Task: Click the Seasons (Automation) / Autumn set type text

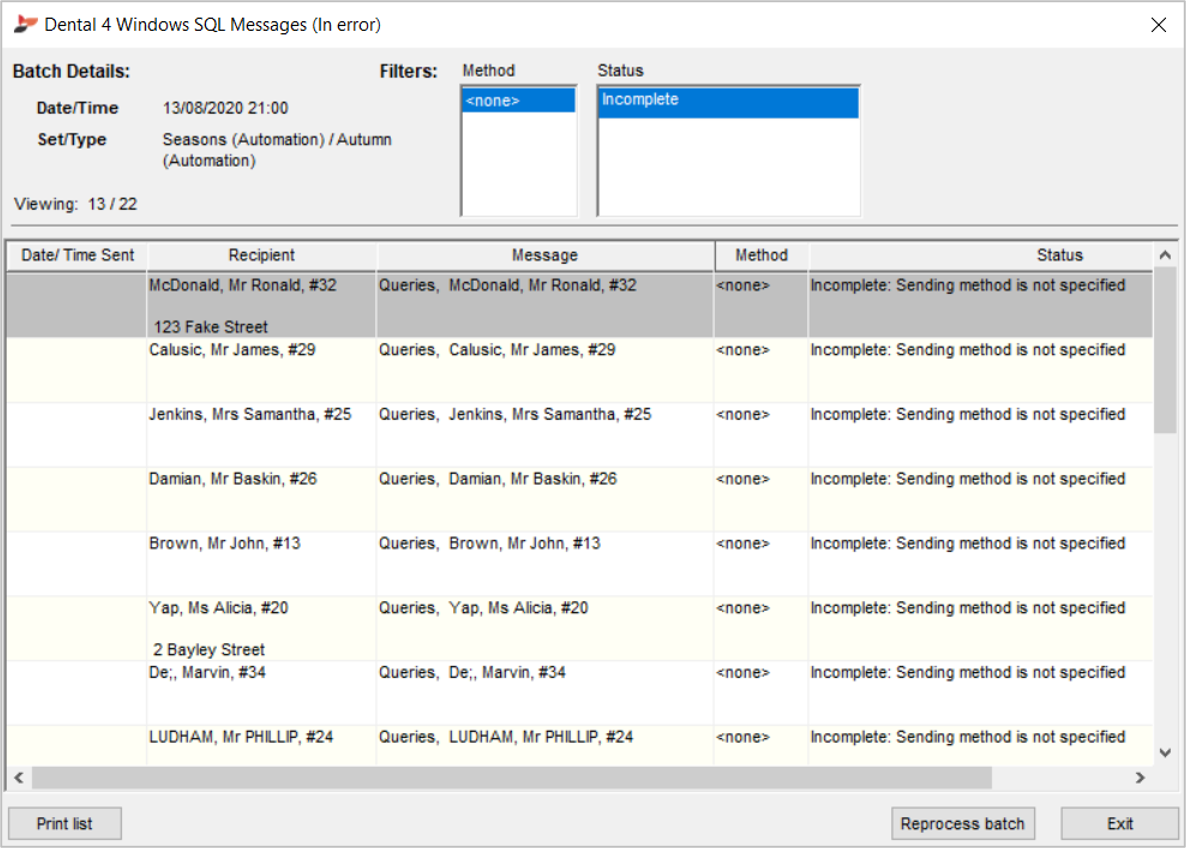Action: [277, 150]
